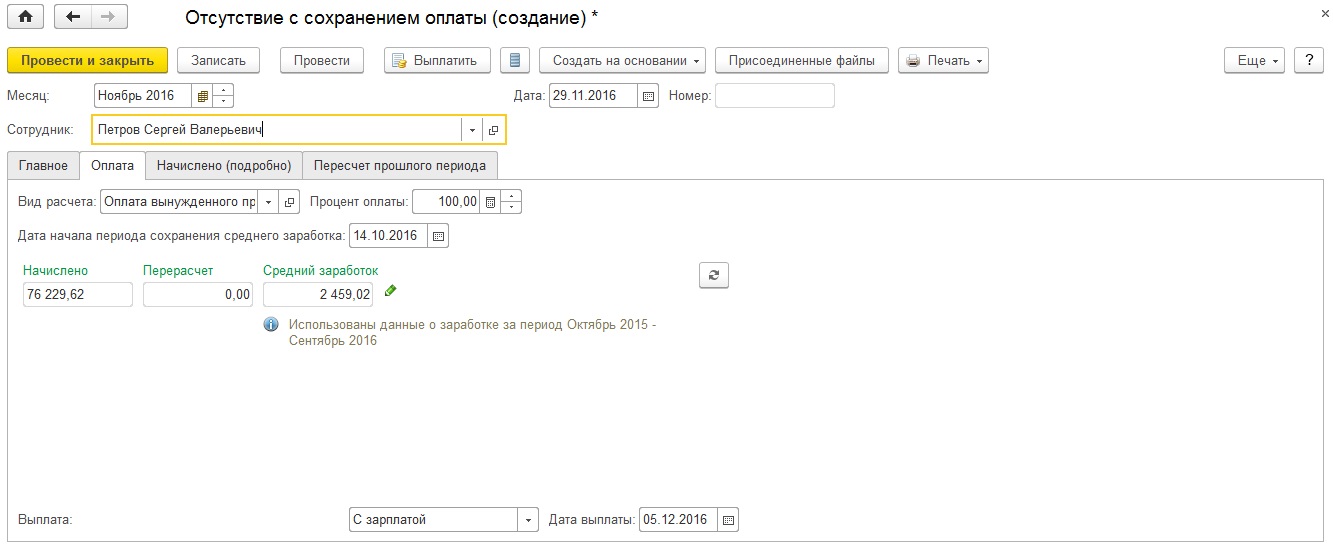This screenshot has height=549, width=1333.
Task: Expand the Вид расчета dropdown
Action: pyautogui.click(x=268, y=202)
